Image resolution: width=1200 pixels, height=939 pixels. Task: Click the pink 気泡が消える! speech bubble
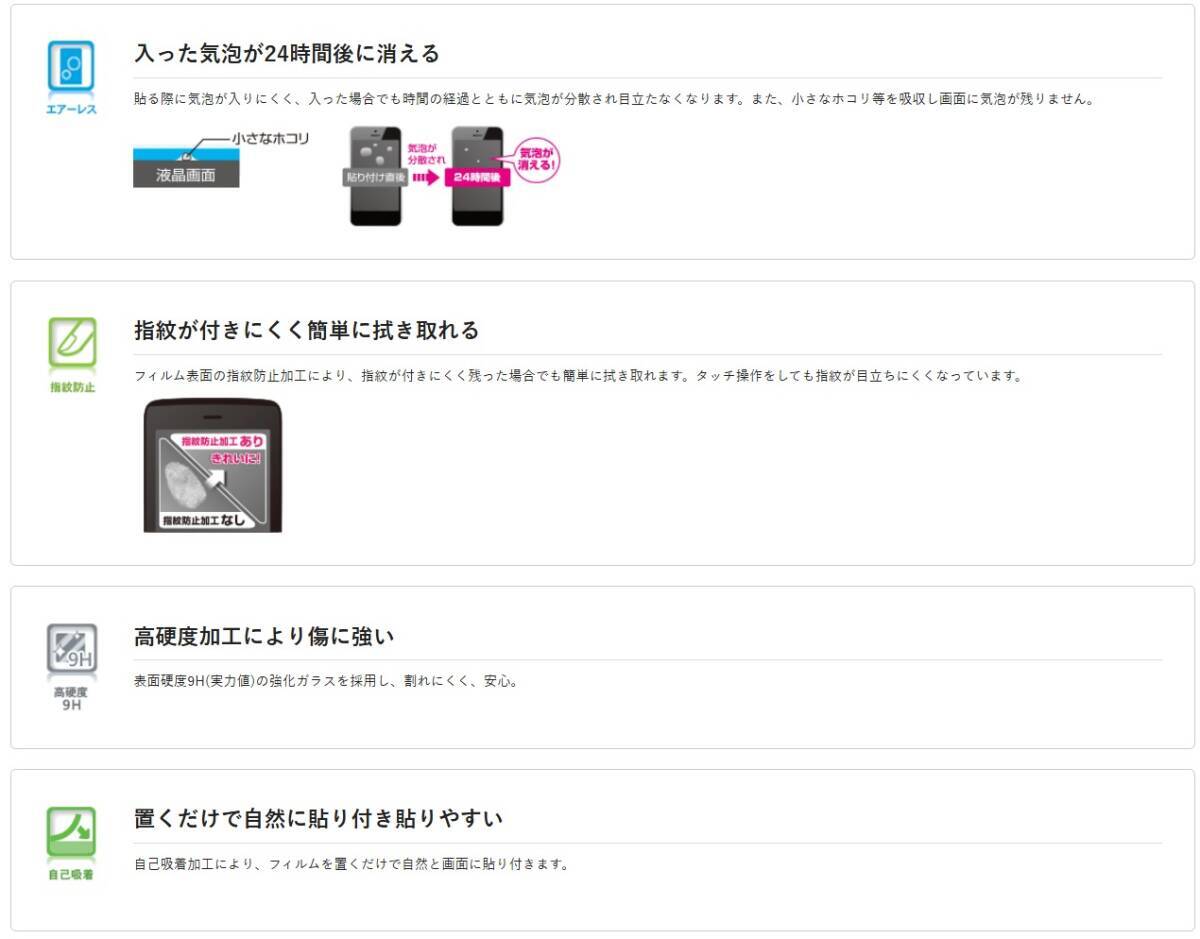[x=537, y=160]
